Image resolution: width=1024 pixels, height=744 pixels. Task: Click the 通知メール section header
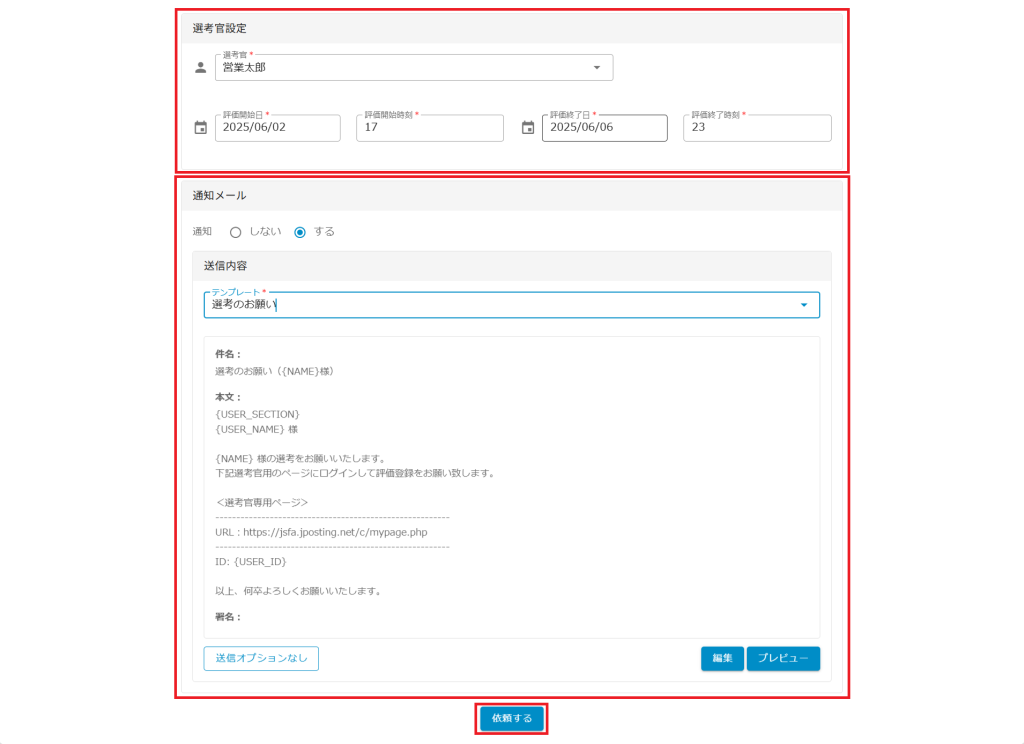[219, 196]
